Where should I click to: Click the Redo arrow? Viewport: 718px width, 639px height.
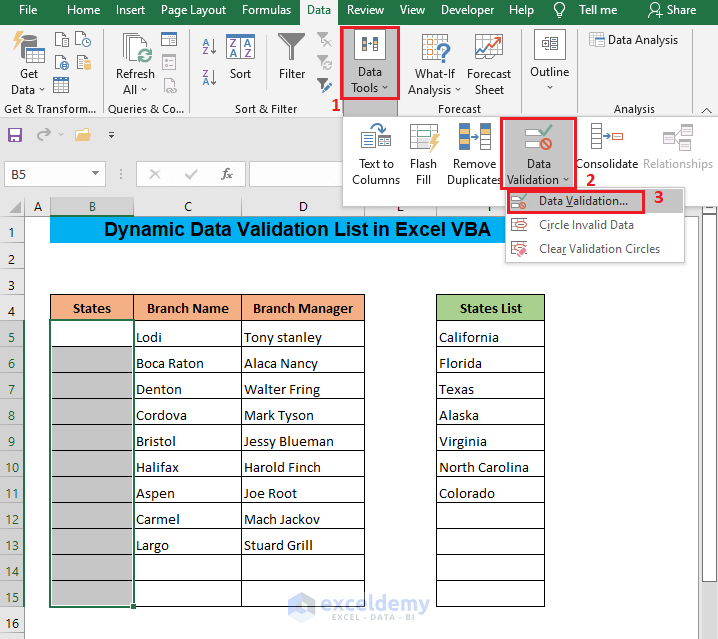click(x=44, y=135)
